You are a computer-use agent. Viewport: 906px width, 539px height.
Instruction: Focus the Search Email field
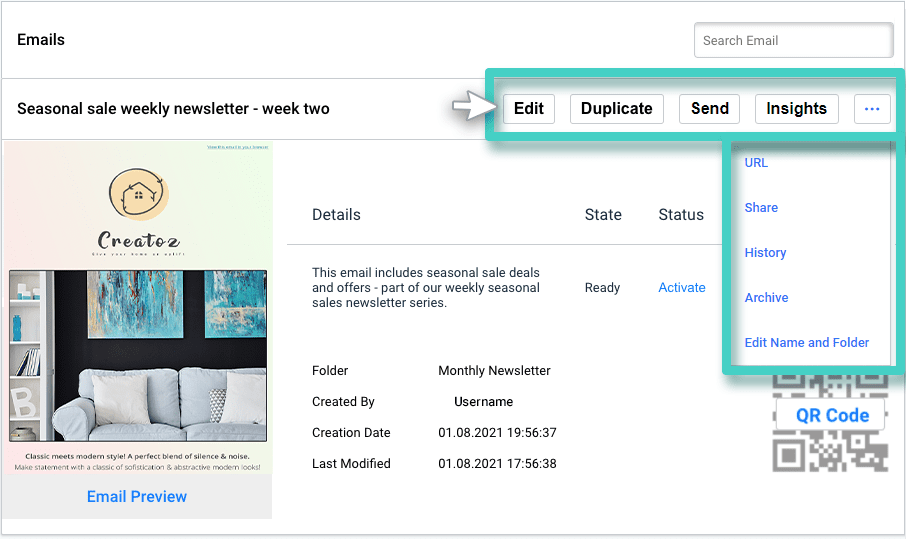coord(793,41)
